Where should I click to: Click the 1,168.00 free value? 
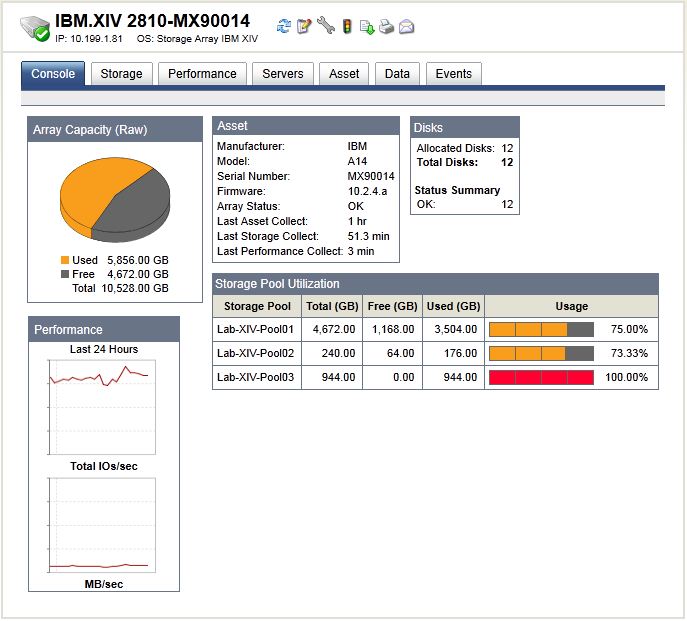[393, 329]
